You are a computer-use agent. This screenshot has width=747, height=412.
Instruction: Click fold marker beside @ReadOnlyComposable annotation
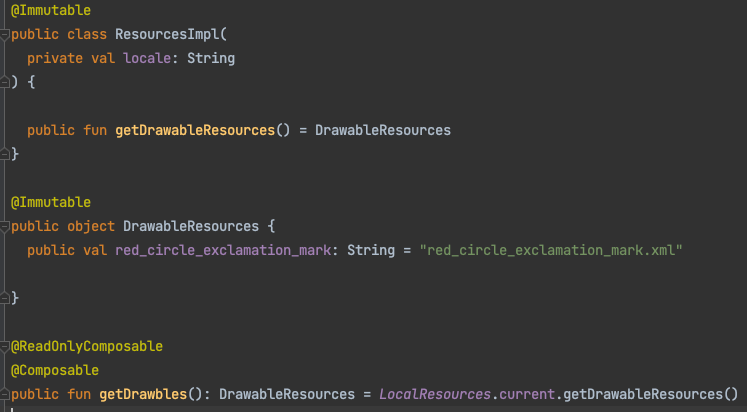click(x=5, y=346)
